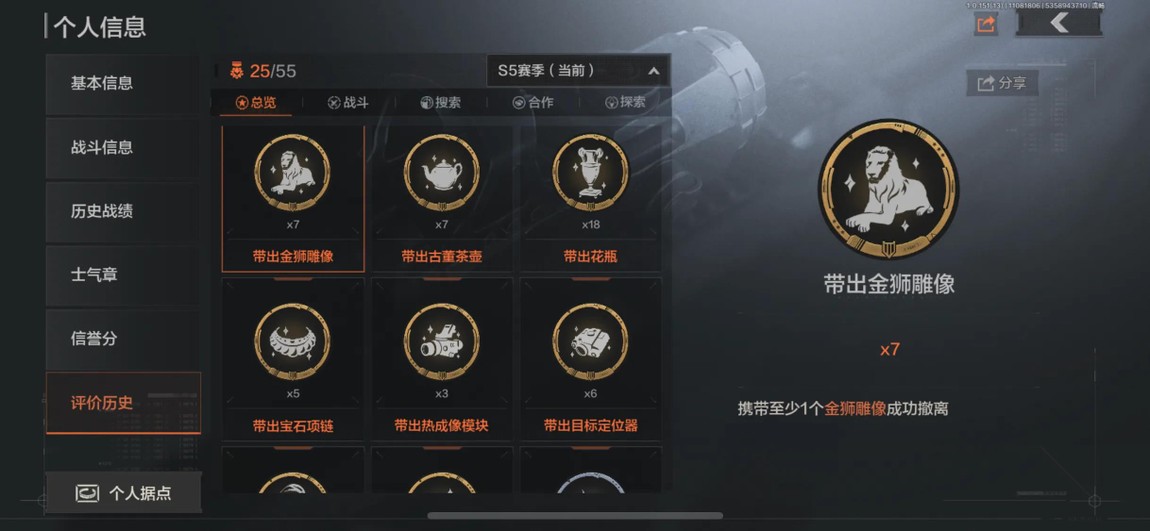Screen dimensions: 1150x531
Task: Switch to the 探索 tab
Action: (625, 103)
